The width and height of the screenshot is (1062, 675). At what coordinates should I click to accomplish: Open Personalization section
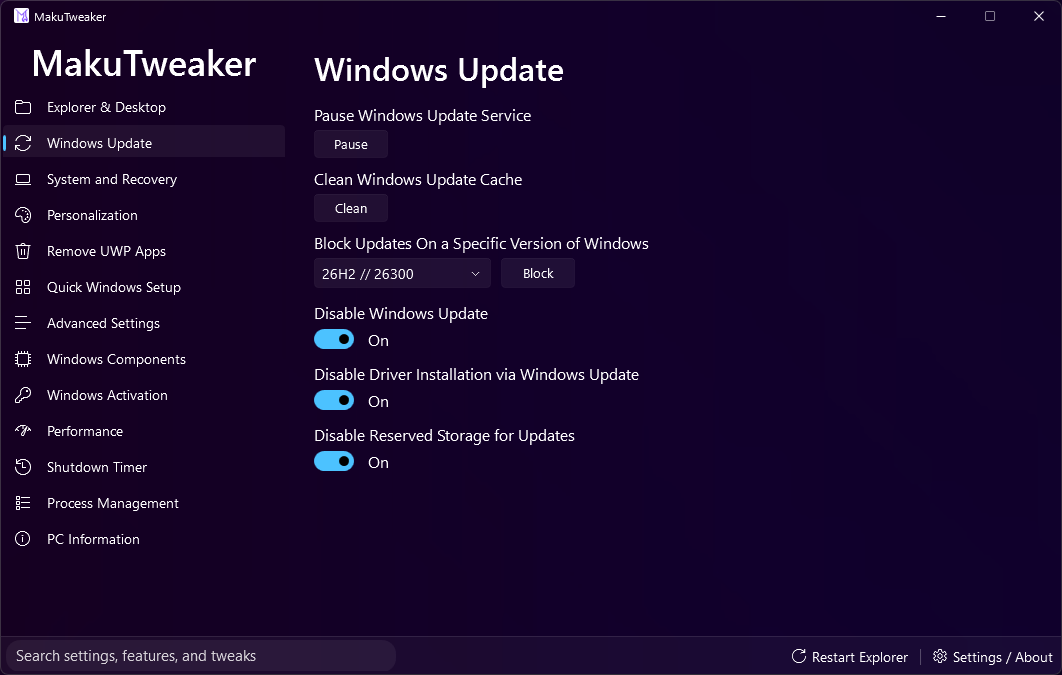144,215
